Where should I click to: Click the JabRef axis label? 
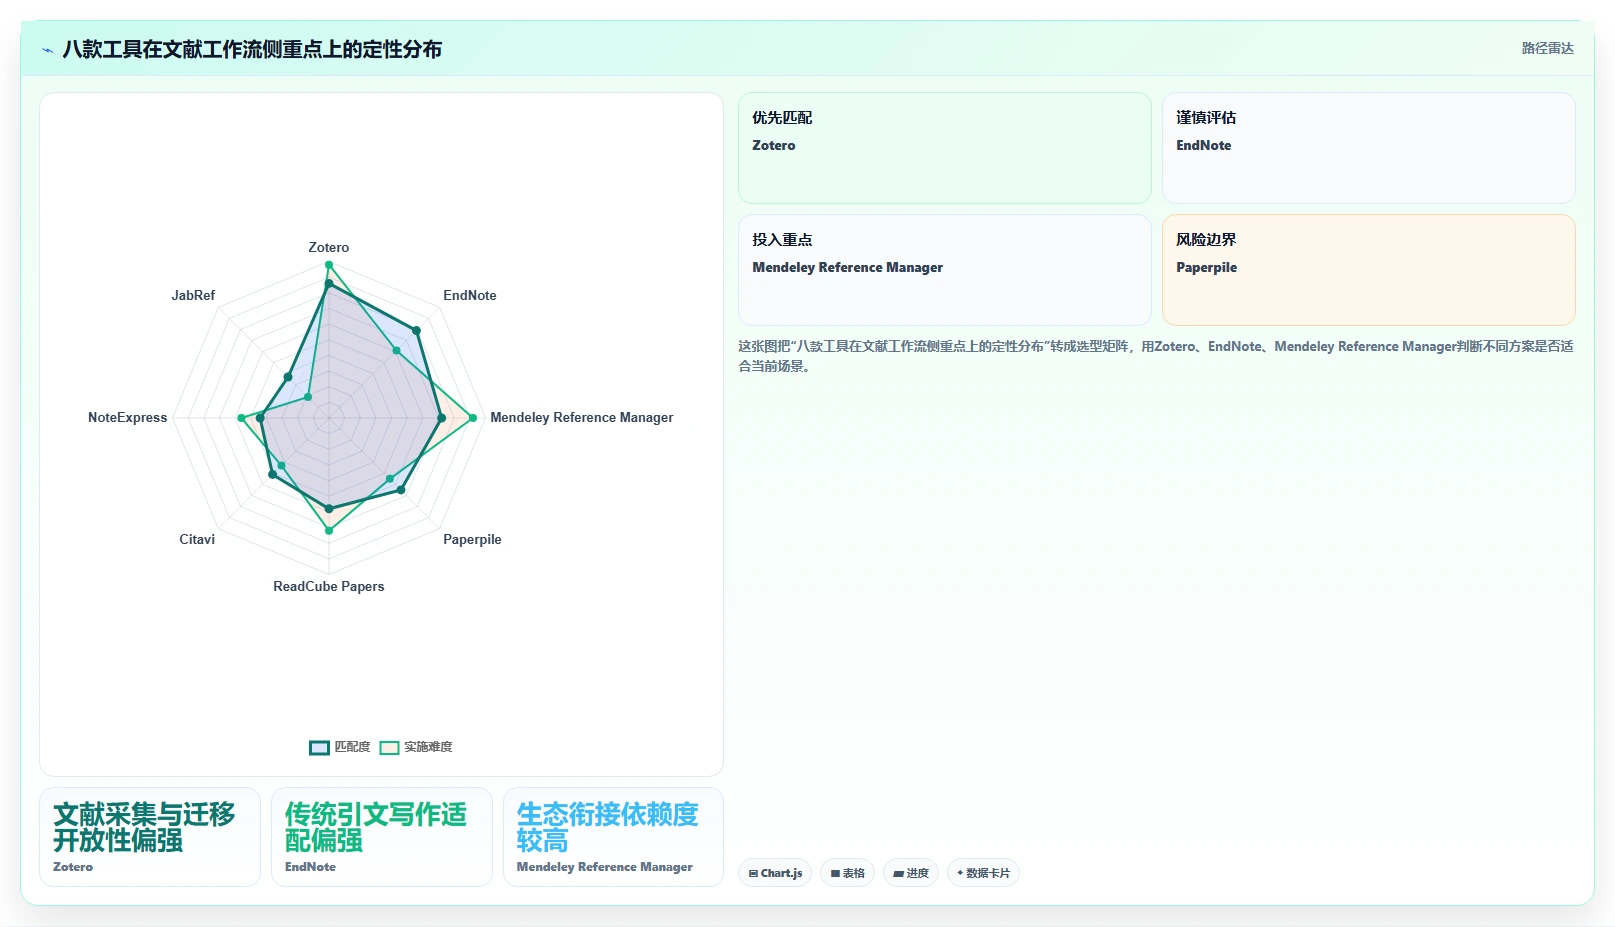193,295
